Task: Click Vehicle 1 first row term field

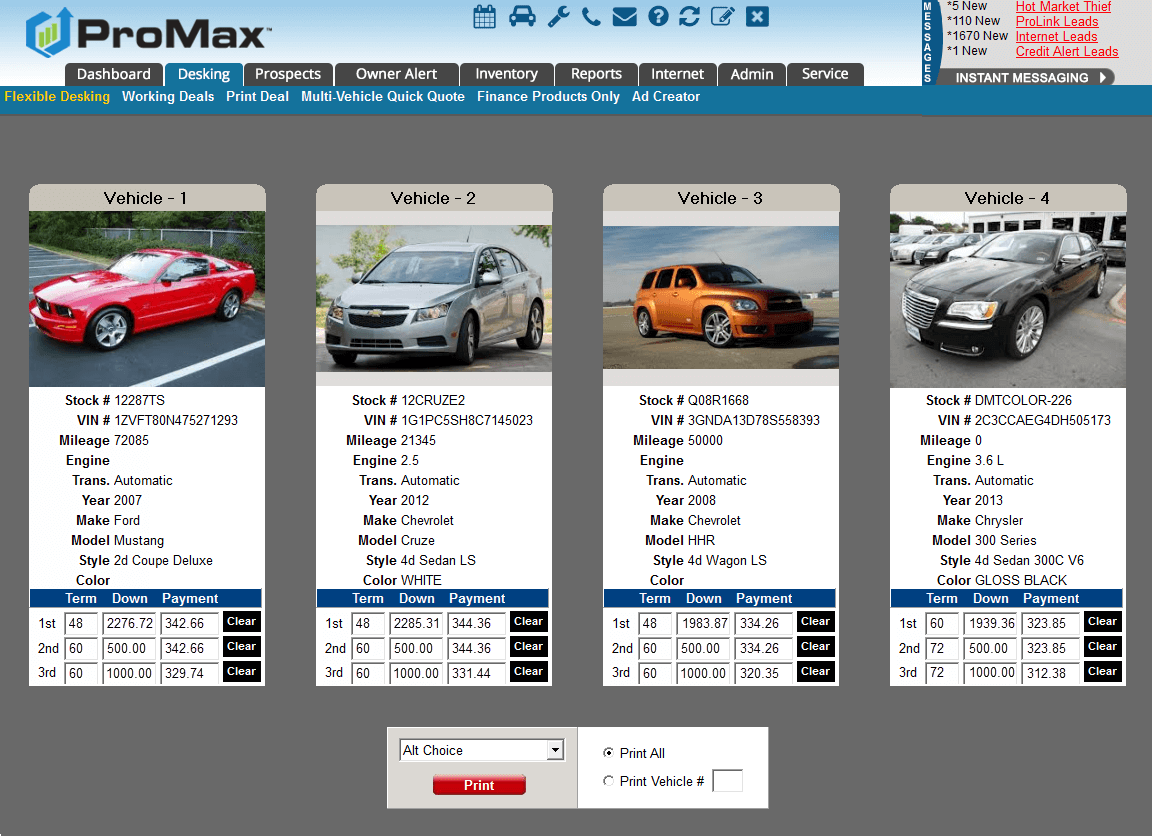Action: click(81, 624)
